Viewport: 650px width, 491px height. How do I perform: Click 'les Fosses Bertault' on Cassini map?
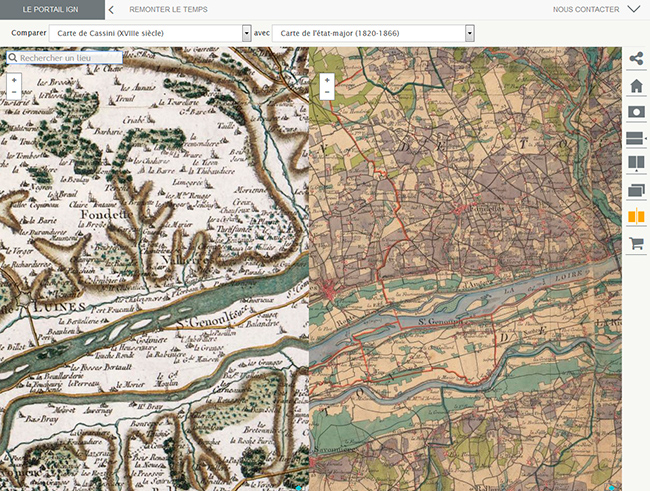click(102, 367)
